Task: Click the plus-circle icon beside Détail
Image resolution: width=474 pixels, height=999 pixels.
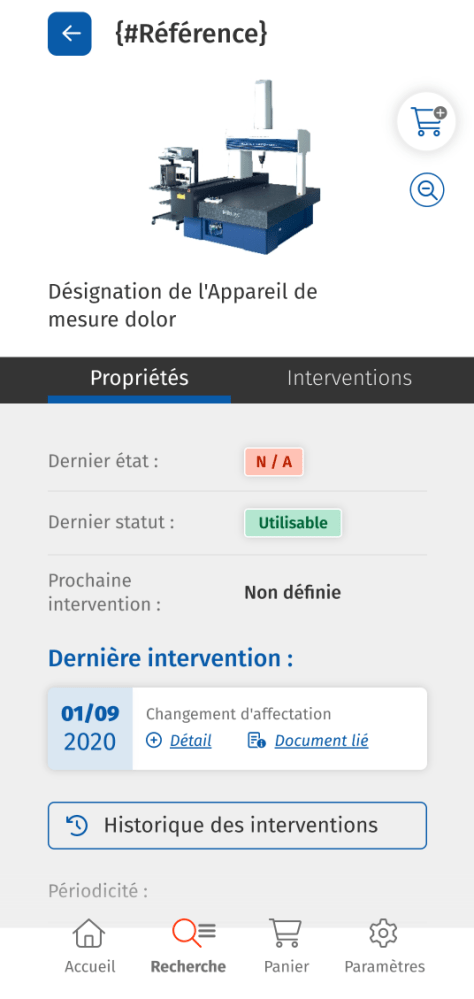Action: (154, 740)
